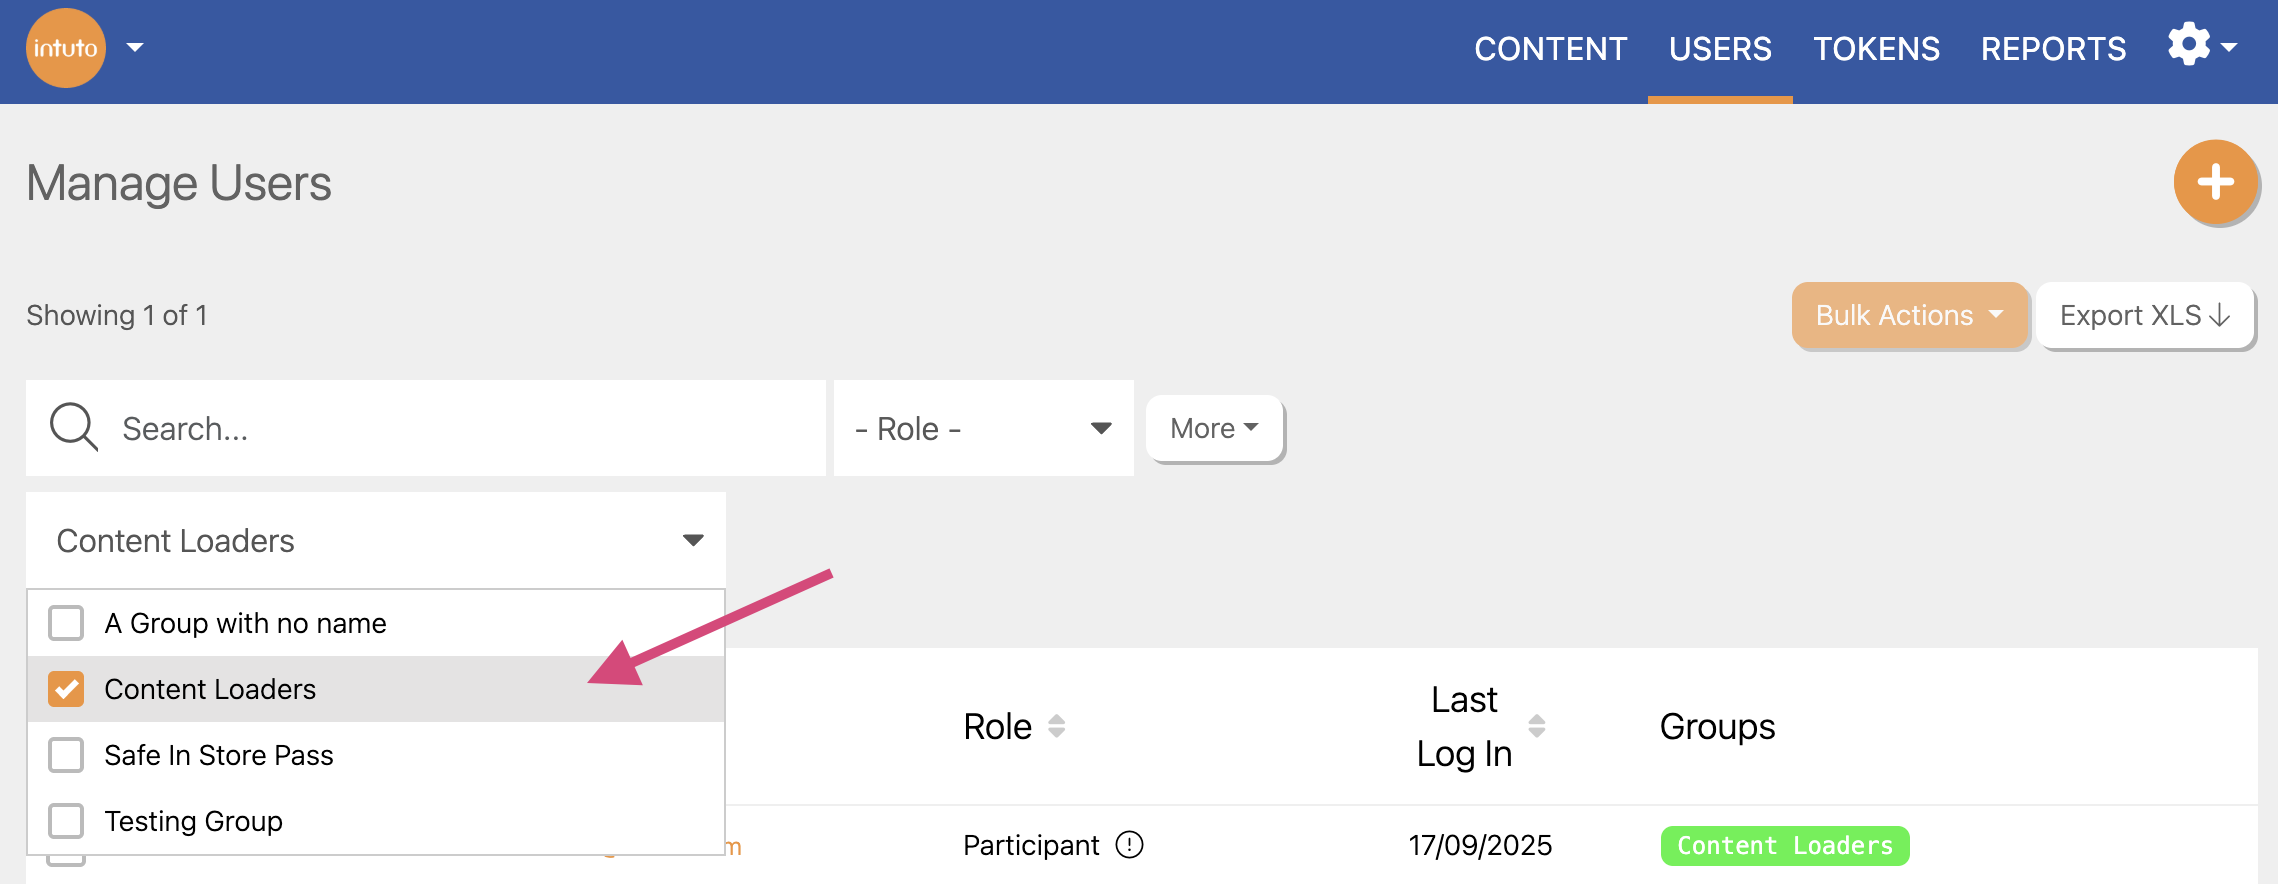Click the Participant role info icon

(x=1129, y=845)
